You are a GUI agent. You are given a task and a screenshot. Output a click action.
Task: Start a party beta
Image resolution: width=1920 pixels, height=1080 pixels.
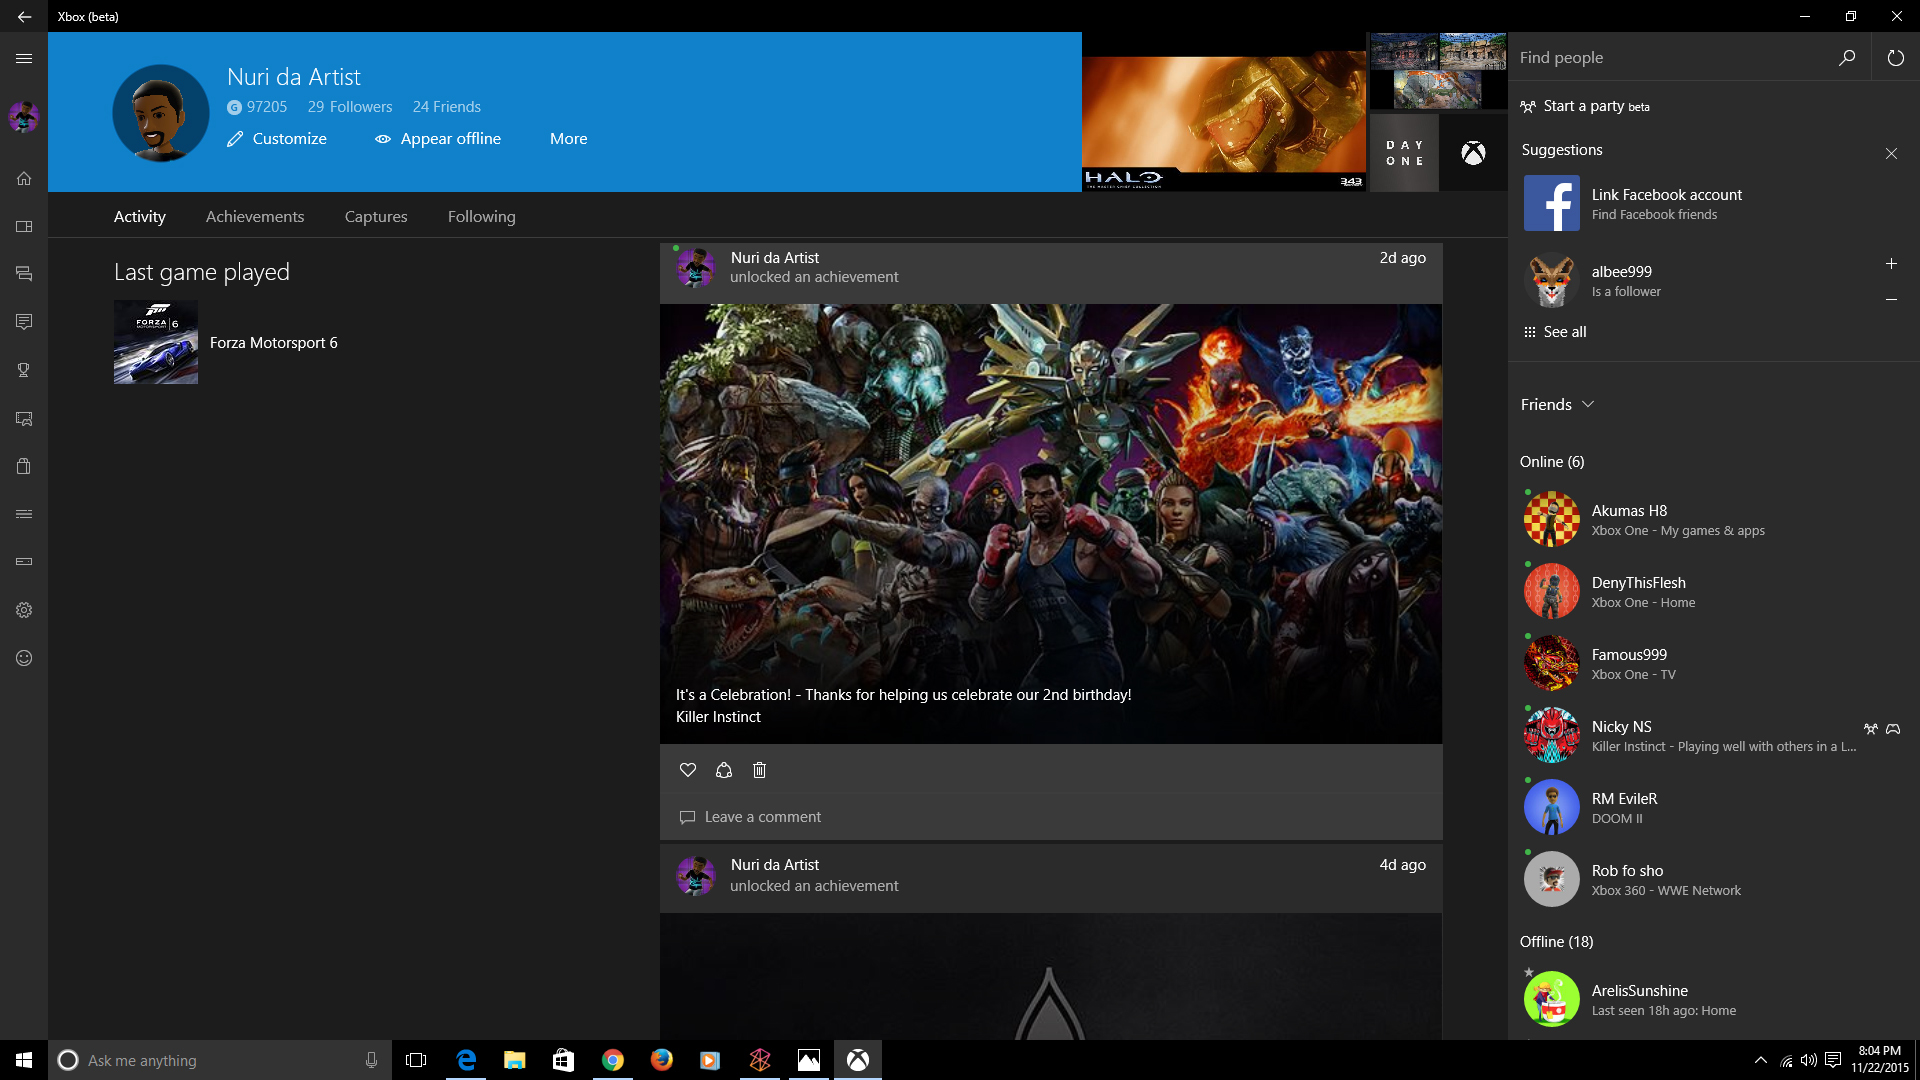(1585, 106)
